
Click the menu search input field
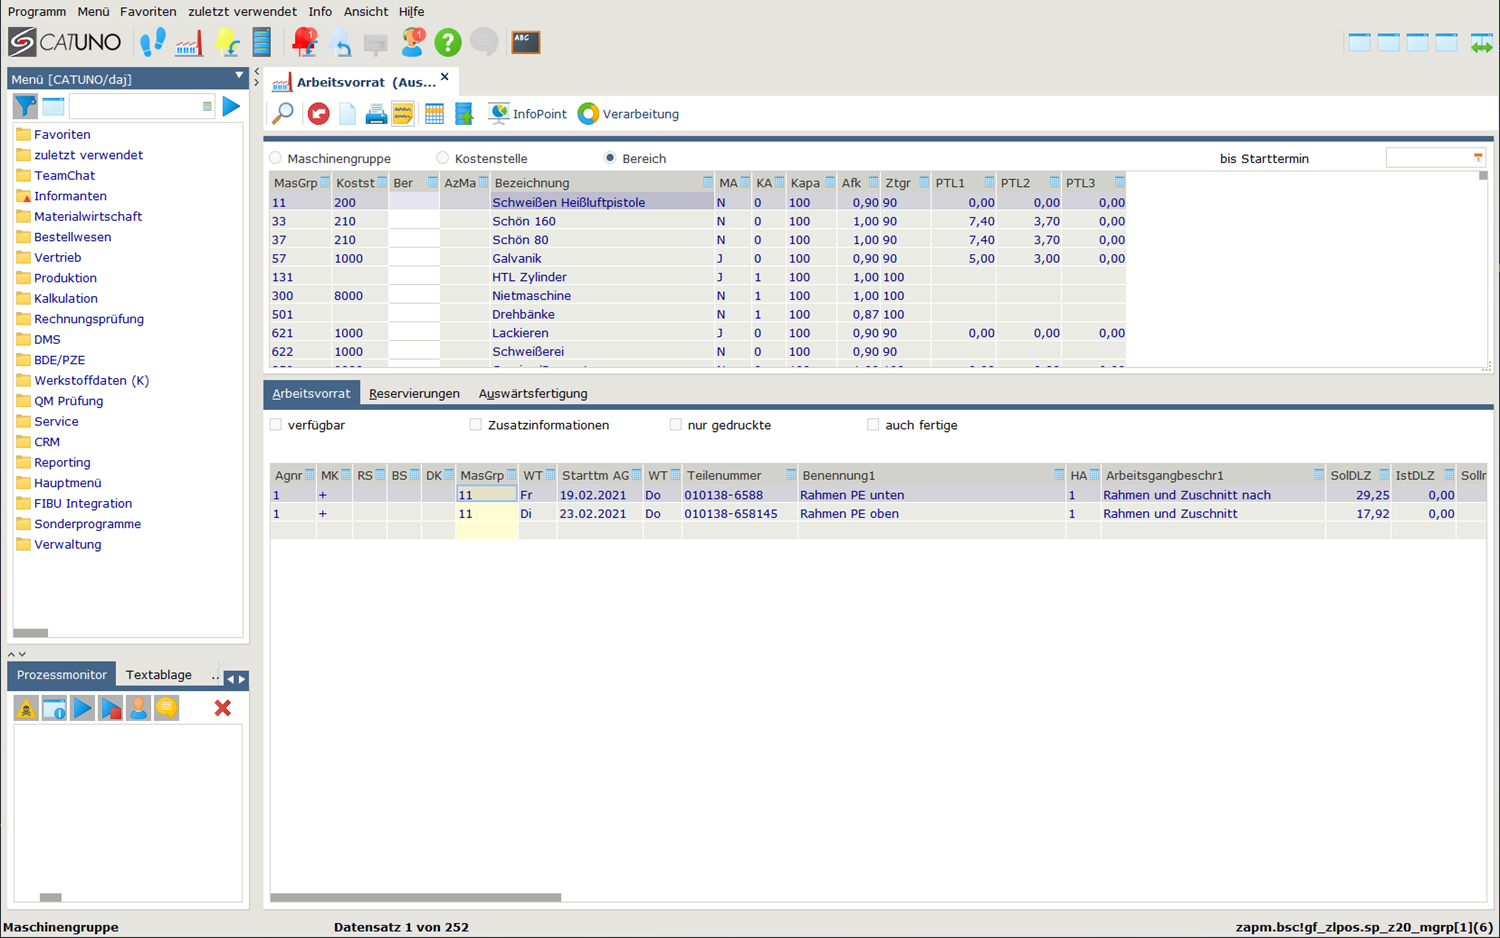coord(135,106)
